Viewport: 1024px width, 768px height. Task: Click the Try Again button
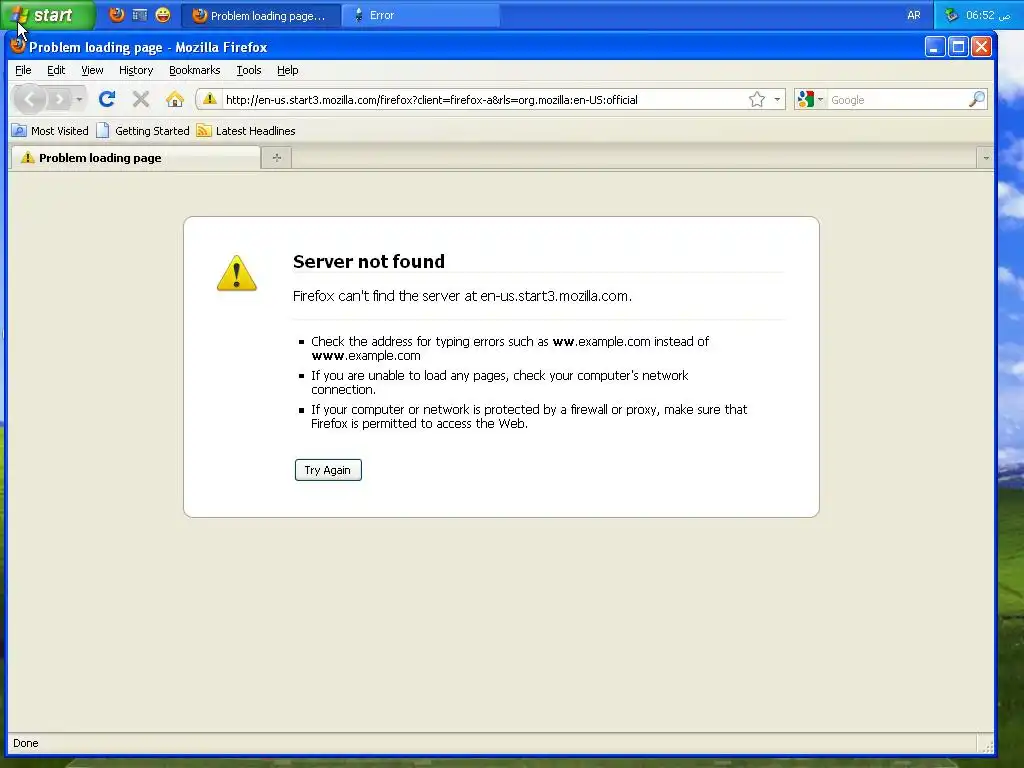tap(328, 470)
